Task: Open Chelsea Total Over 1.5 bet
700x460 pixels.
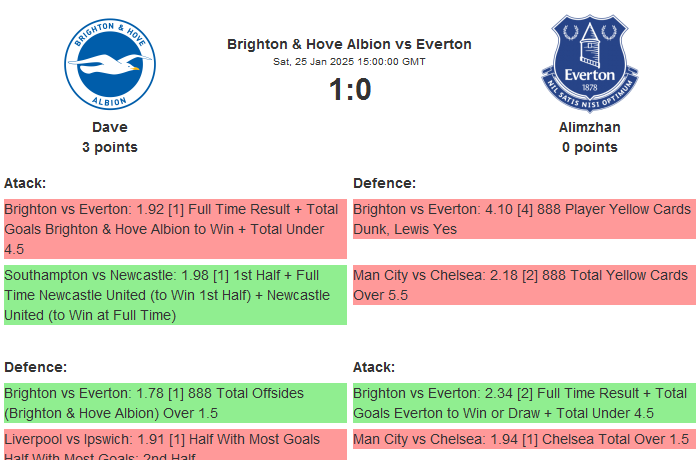Action: click(523, 440)
